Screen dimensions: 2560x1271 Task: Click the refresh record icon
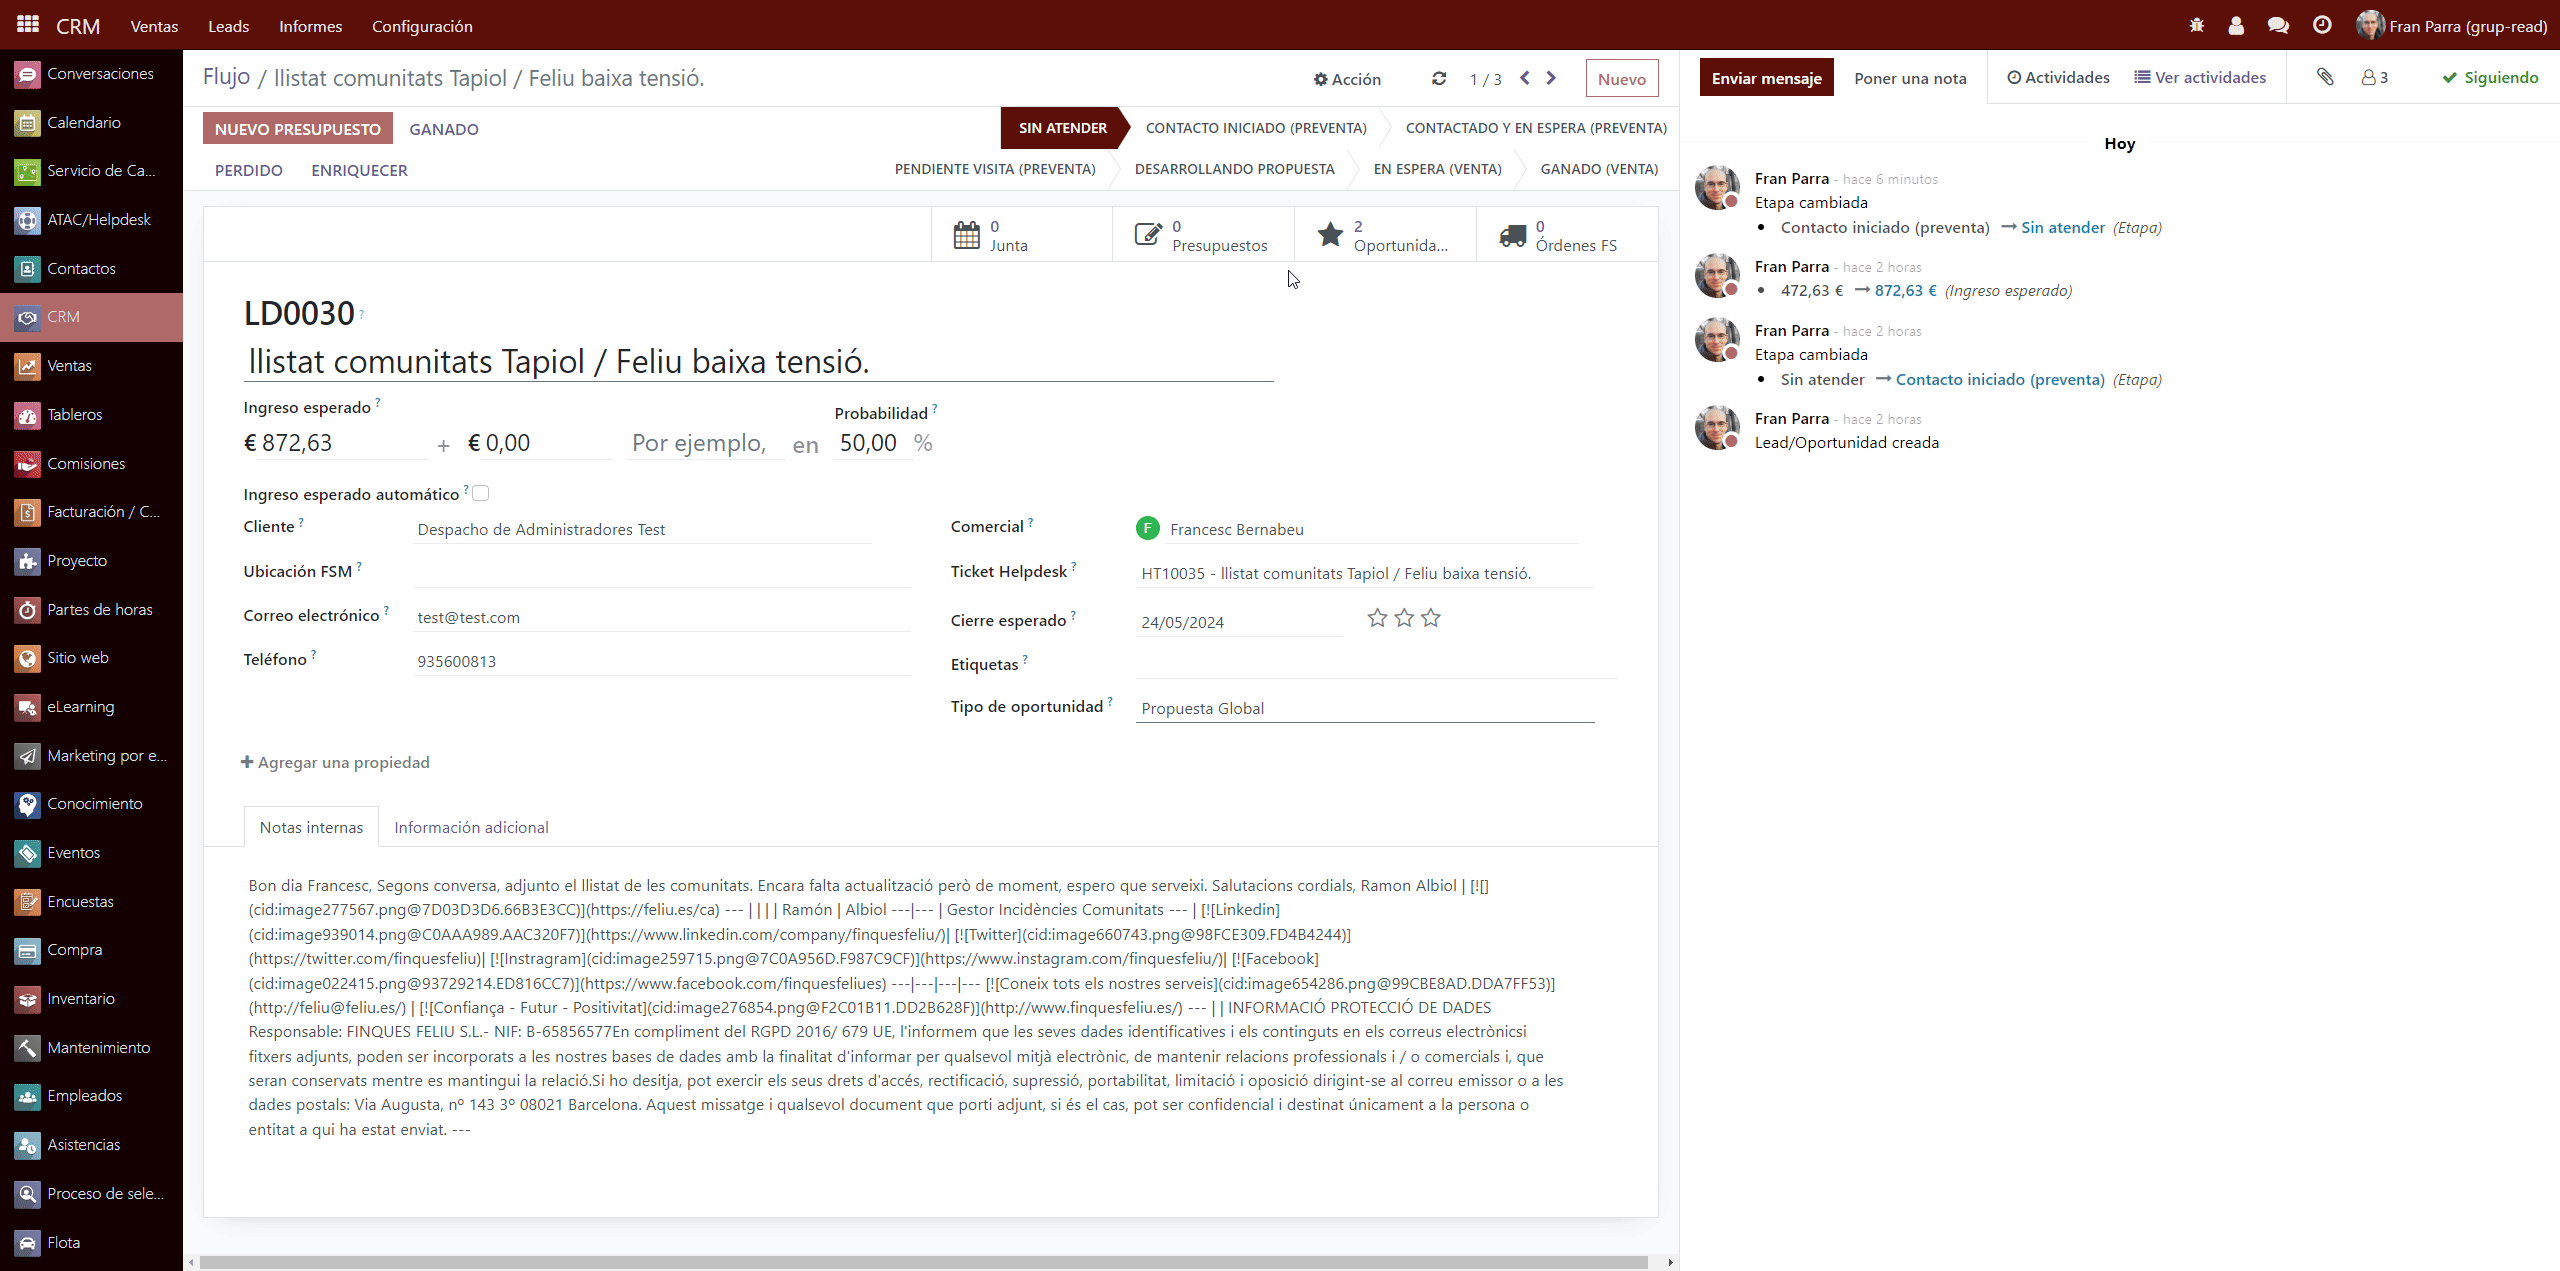click(x=1439, y=78)
